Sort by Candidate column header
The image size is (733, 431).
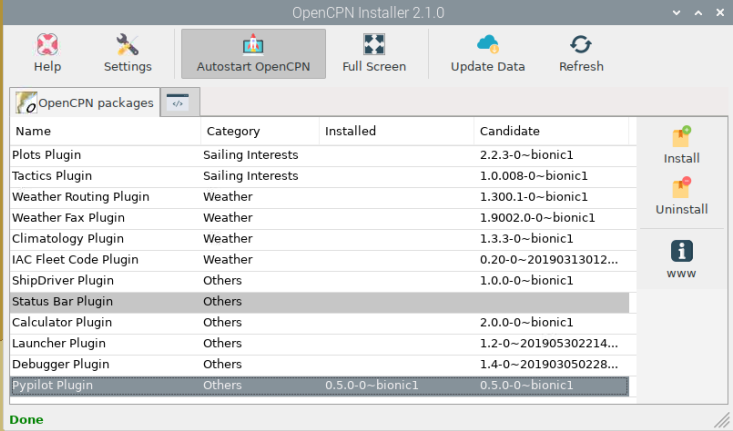tap(551, 131)
